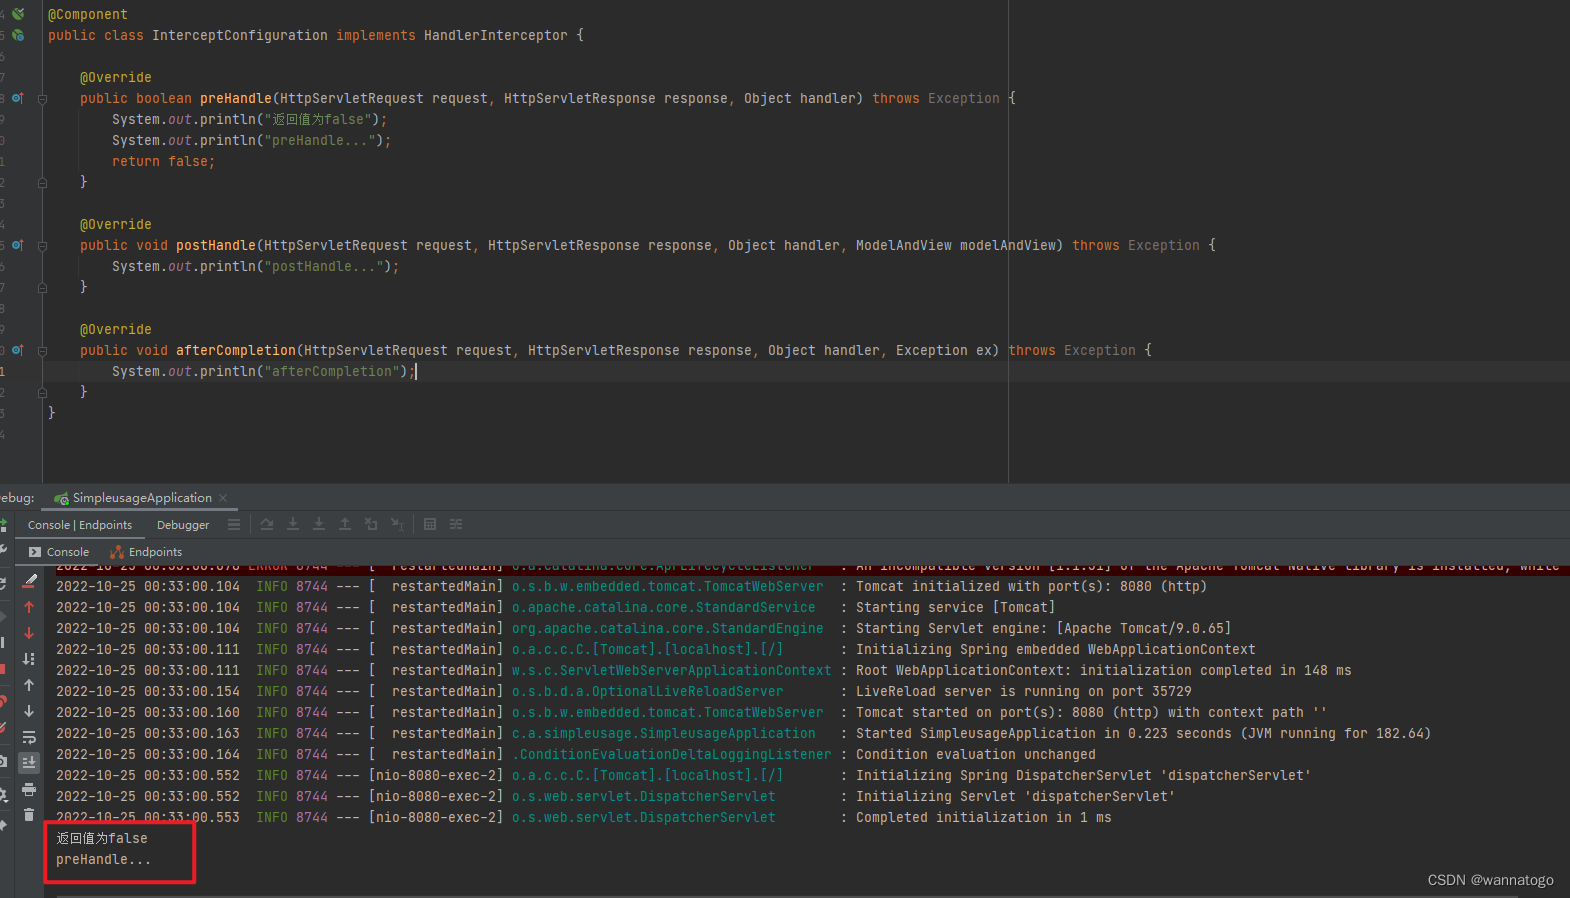Click the HandlerInterceptor interface name
1570x898 pixels.
tap(496, 35)
